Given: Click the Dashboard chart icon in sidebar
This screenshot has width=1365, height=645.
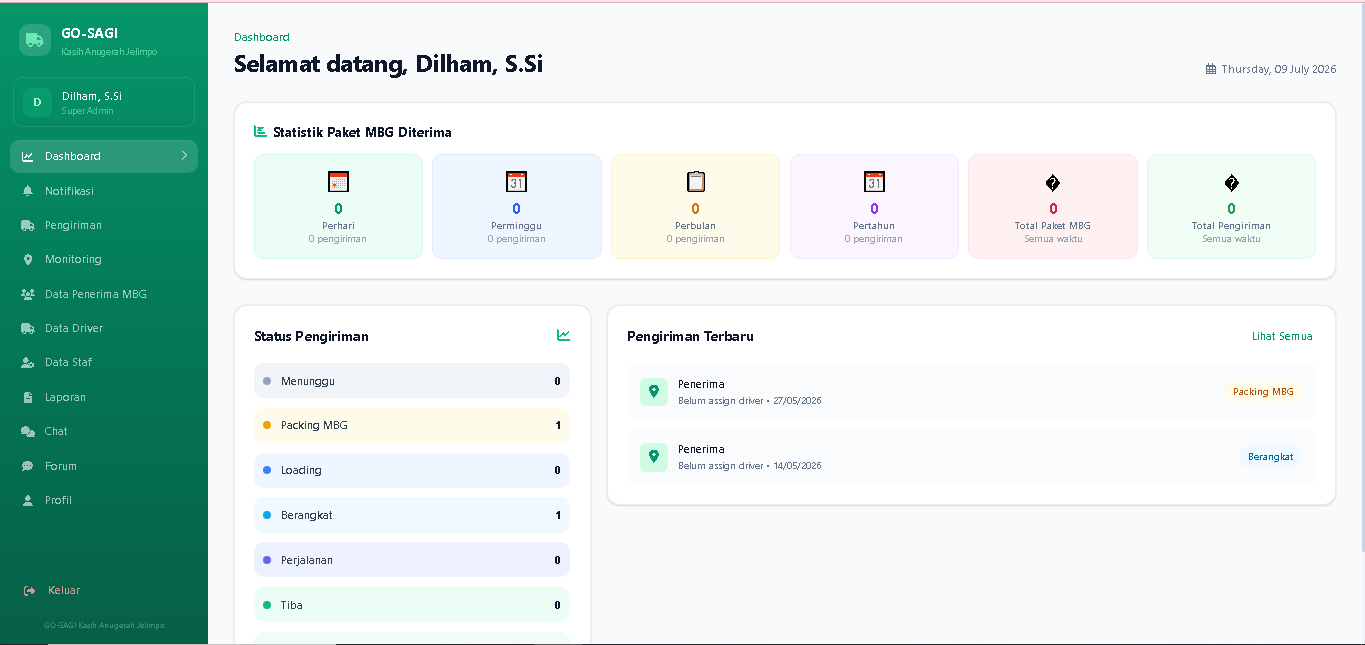Looking at the screenshot, I should point(28,157).
